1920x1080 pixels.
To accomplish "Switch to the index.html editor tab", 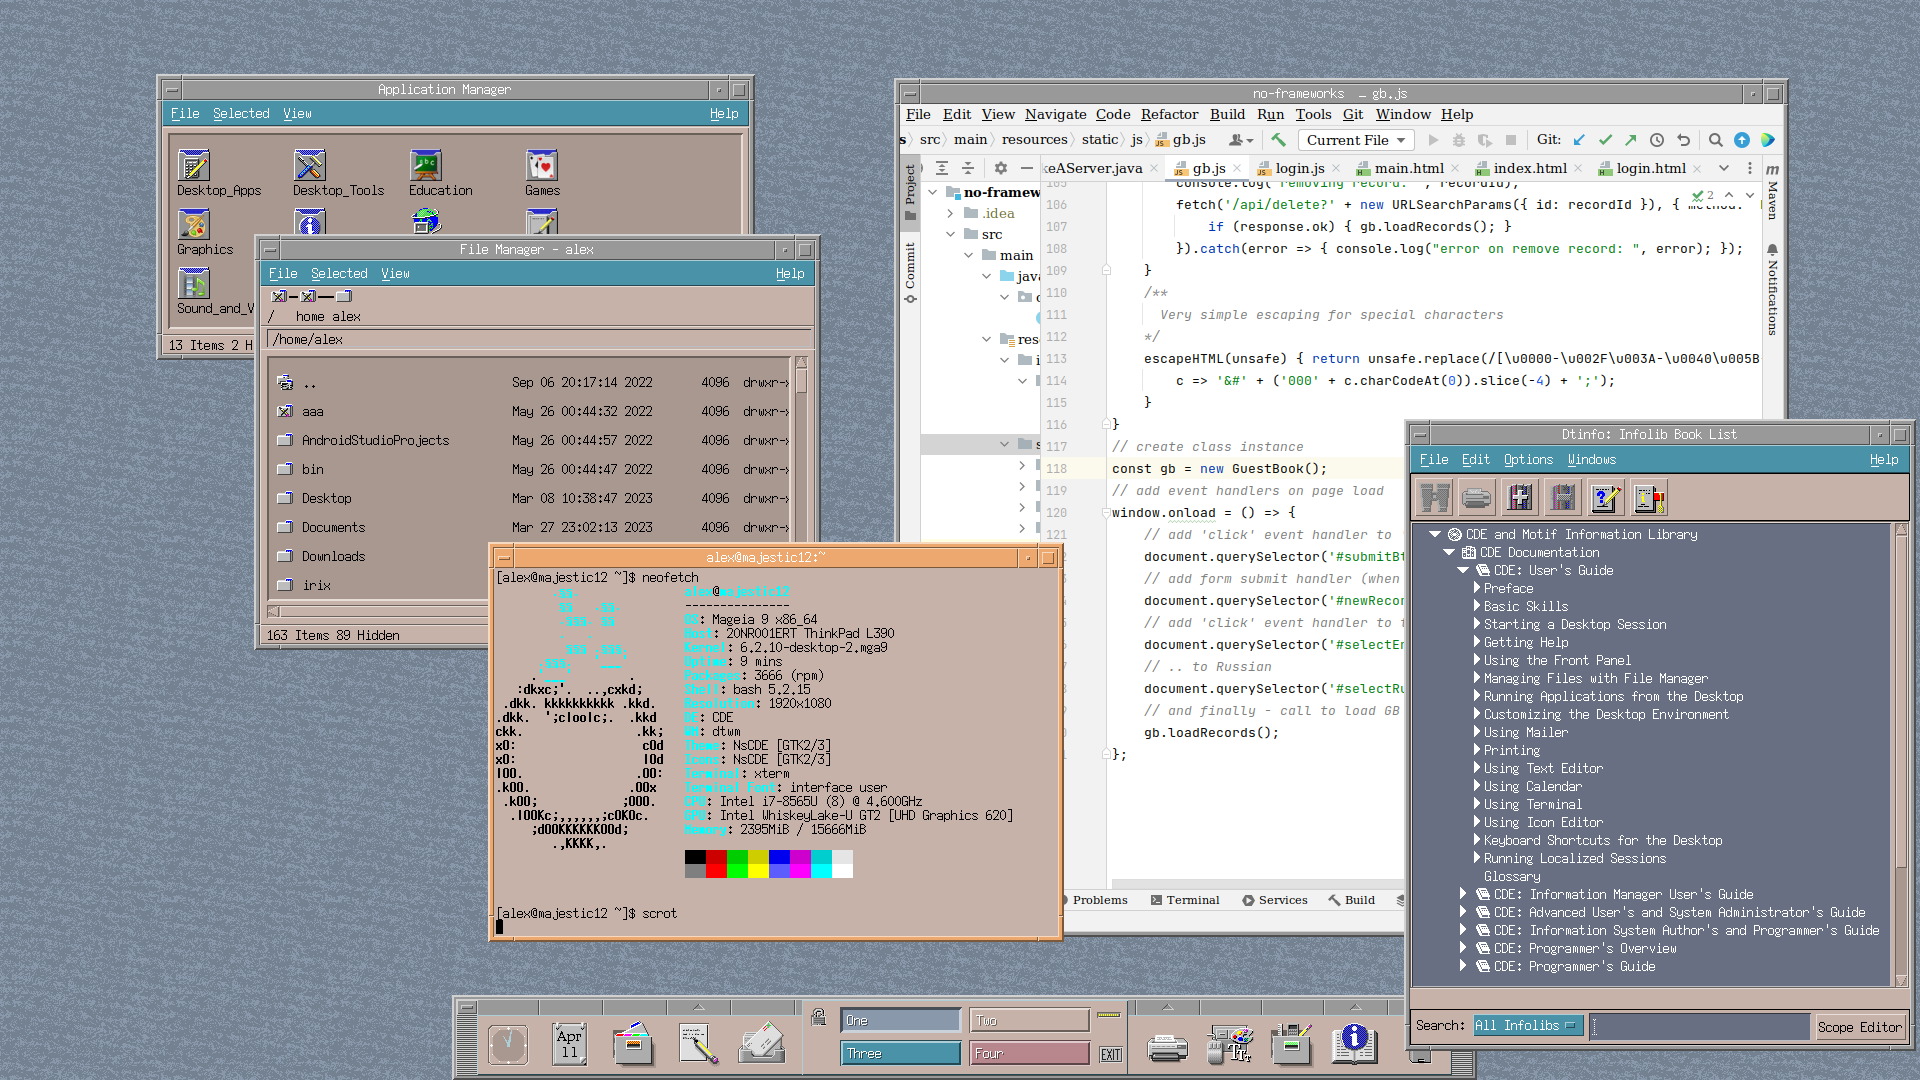I will (1530, 168).
